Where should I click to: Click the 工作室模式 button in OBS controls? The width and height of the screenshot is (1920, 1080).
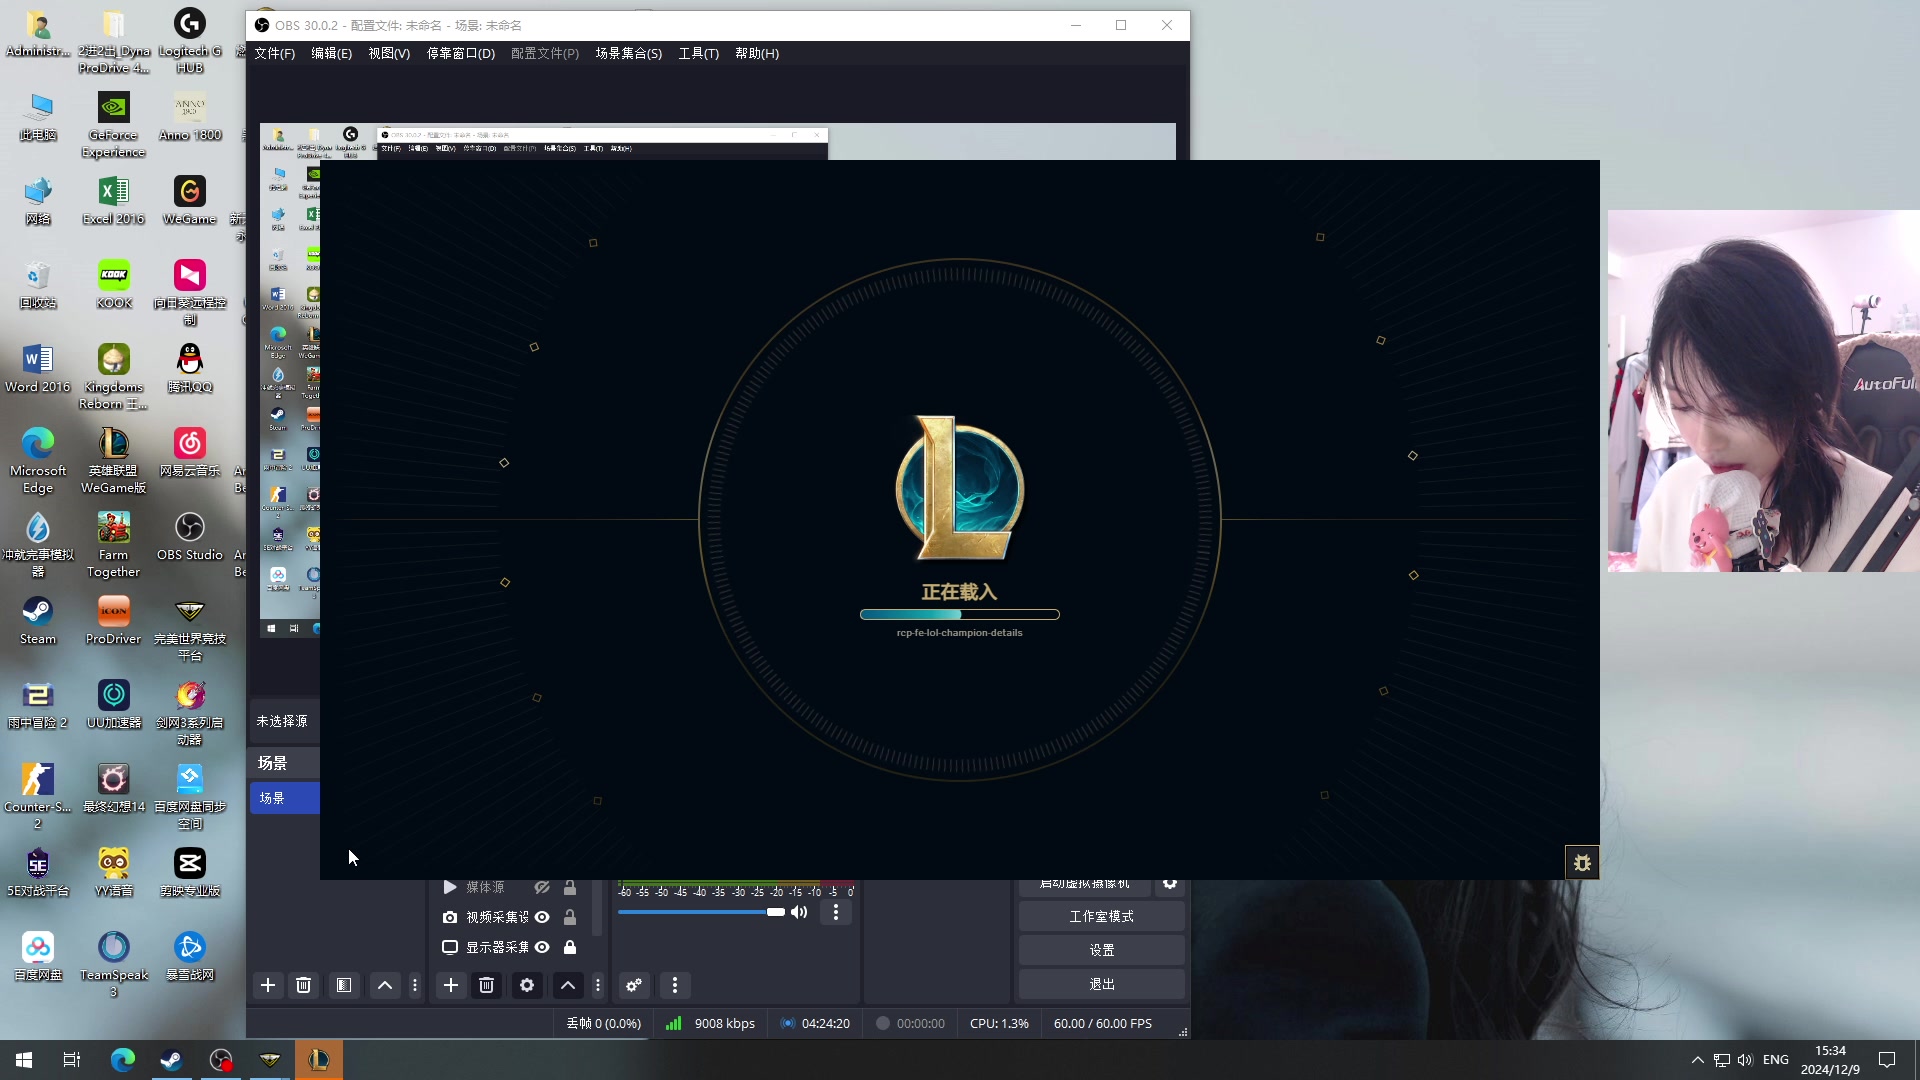click(1102, 916)
